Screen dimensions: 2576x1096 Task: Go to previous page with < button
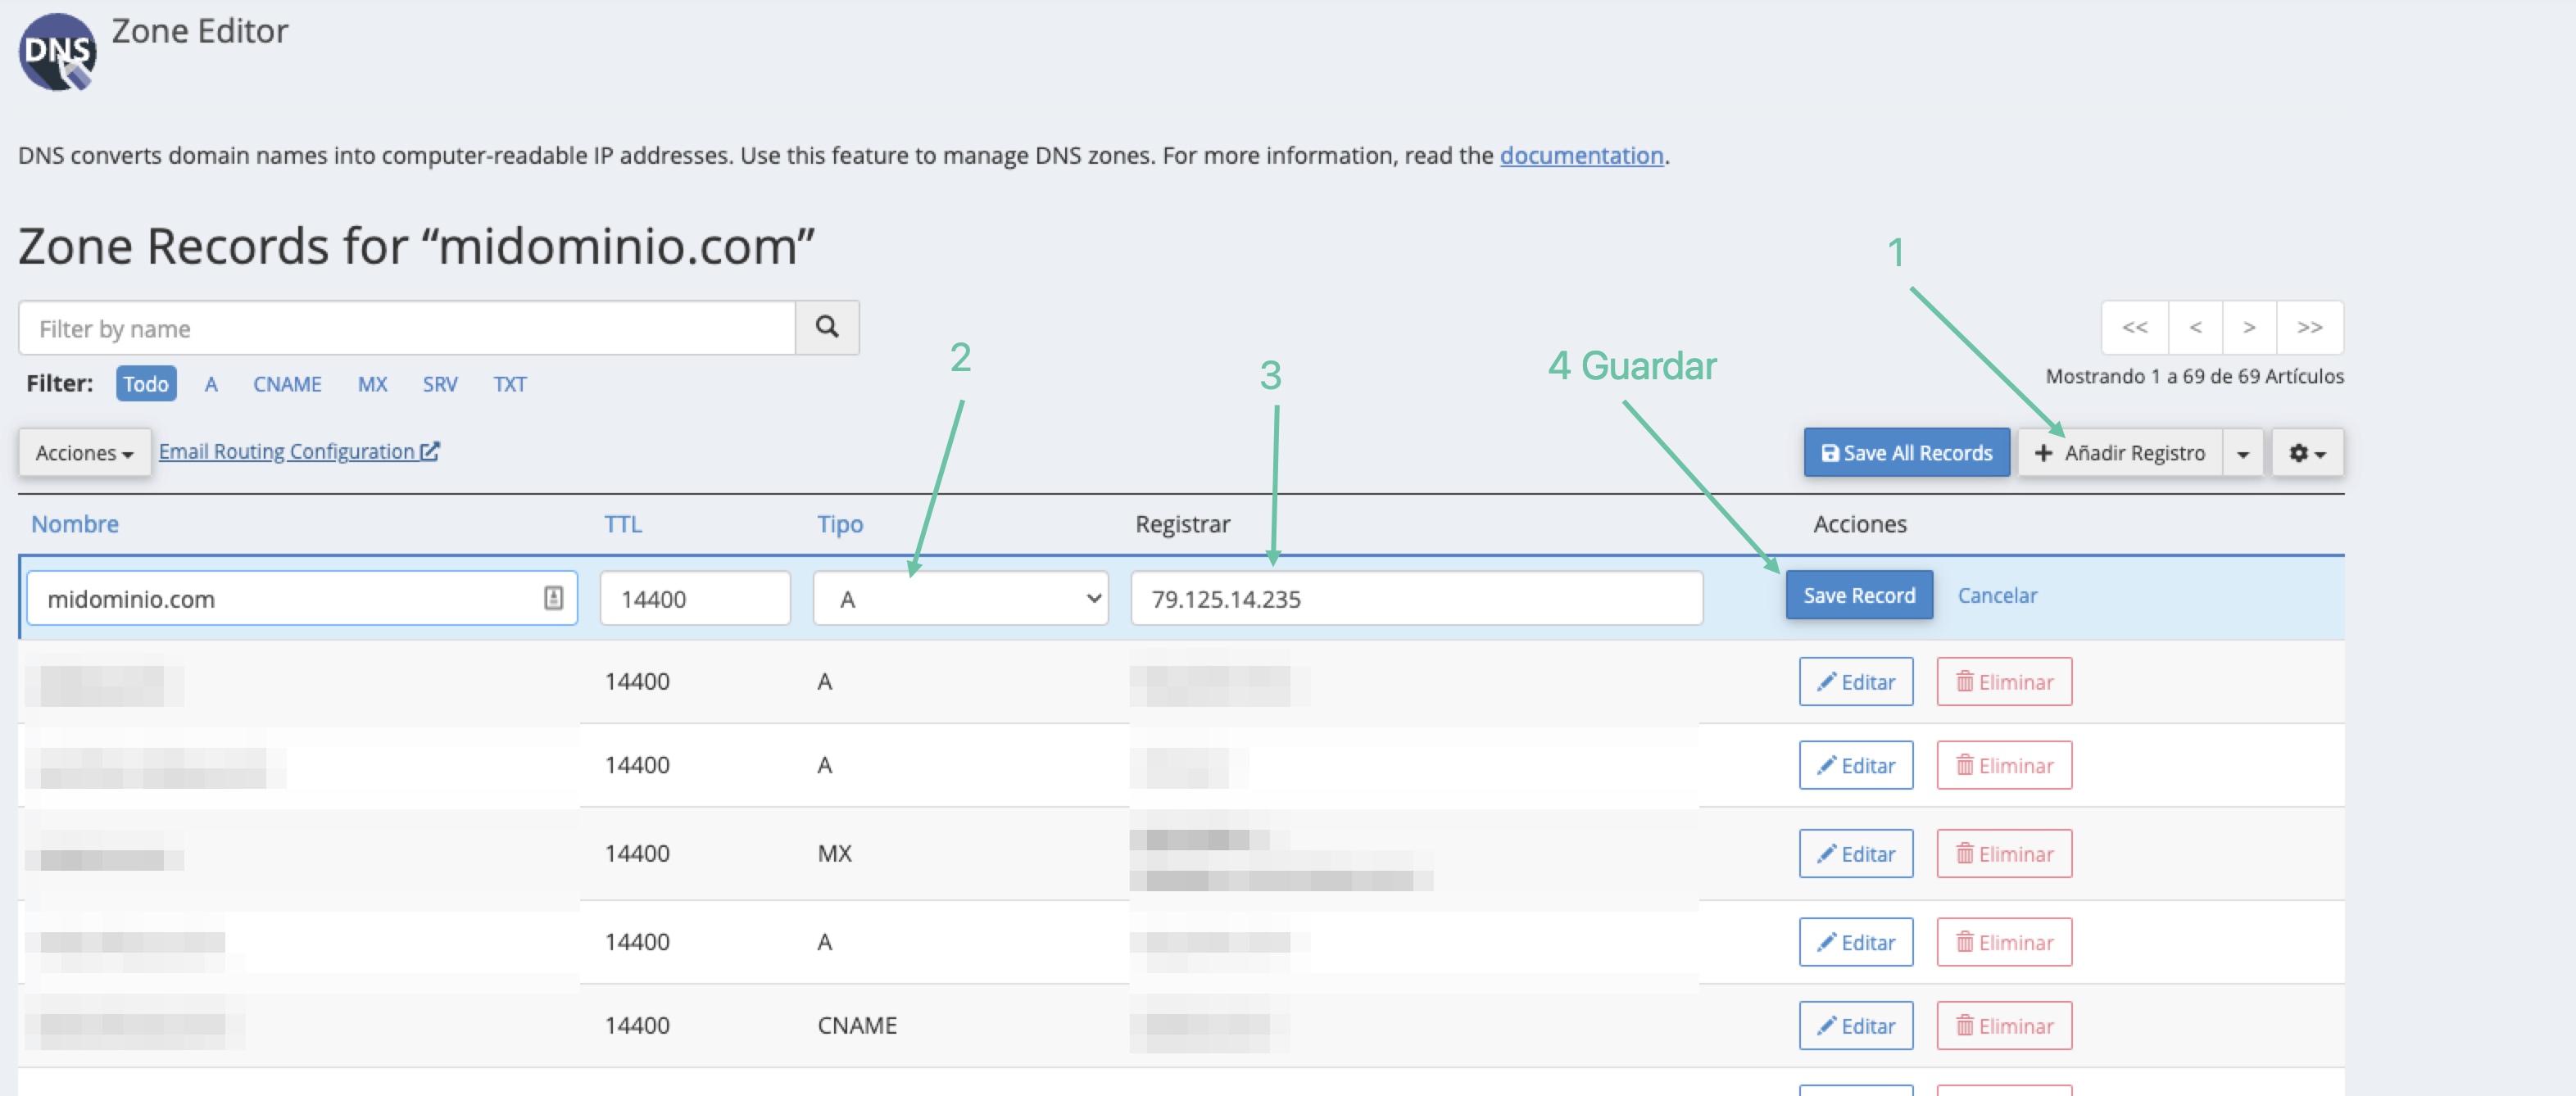(2195, 327)
